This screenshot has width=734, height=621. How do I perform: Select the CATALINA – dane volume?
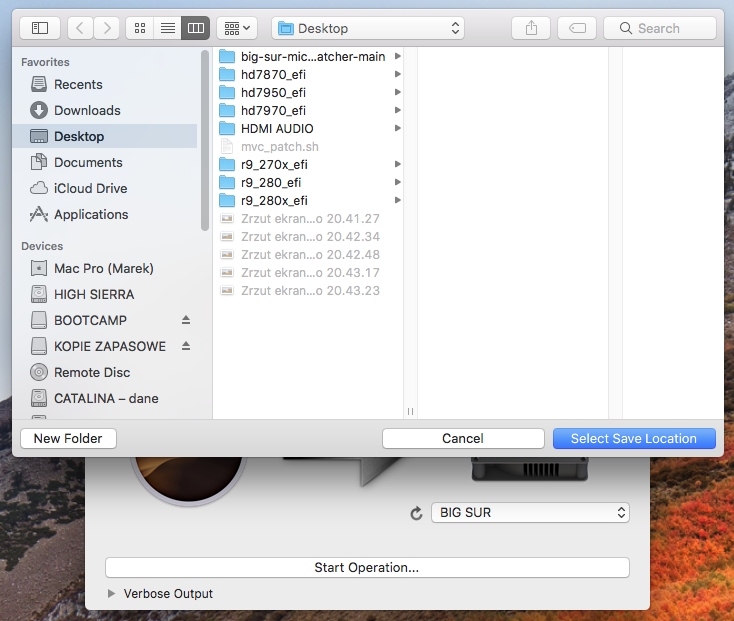pyautogui.click(x=105, y=398)
